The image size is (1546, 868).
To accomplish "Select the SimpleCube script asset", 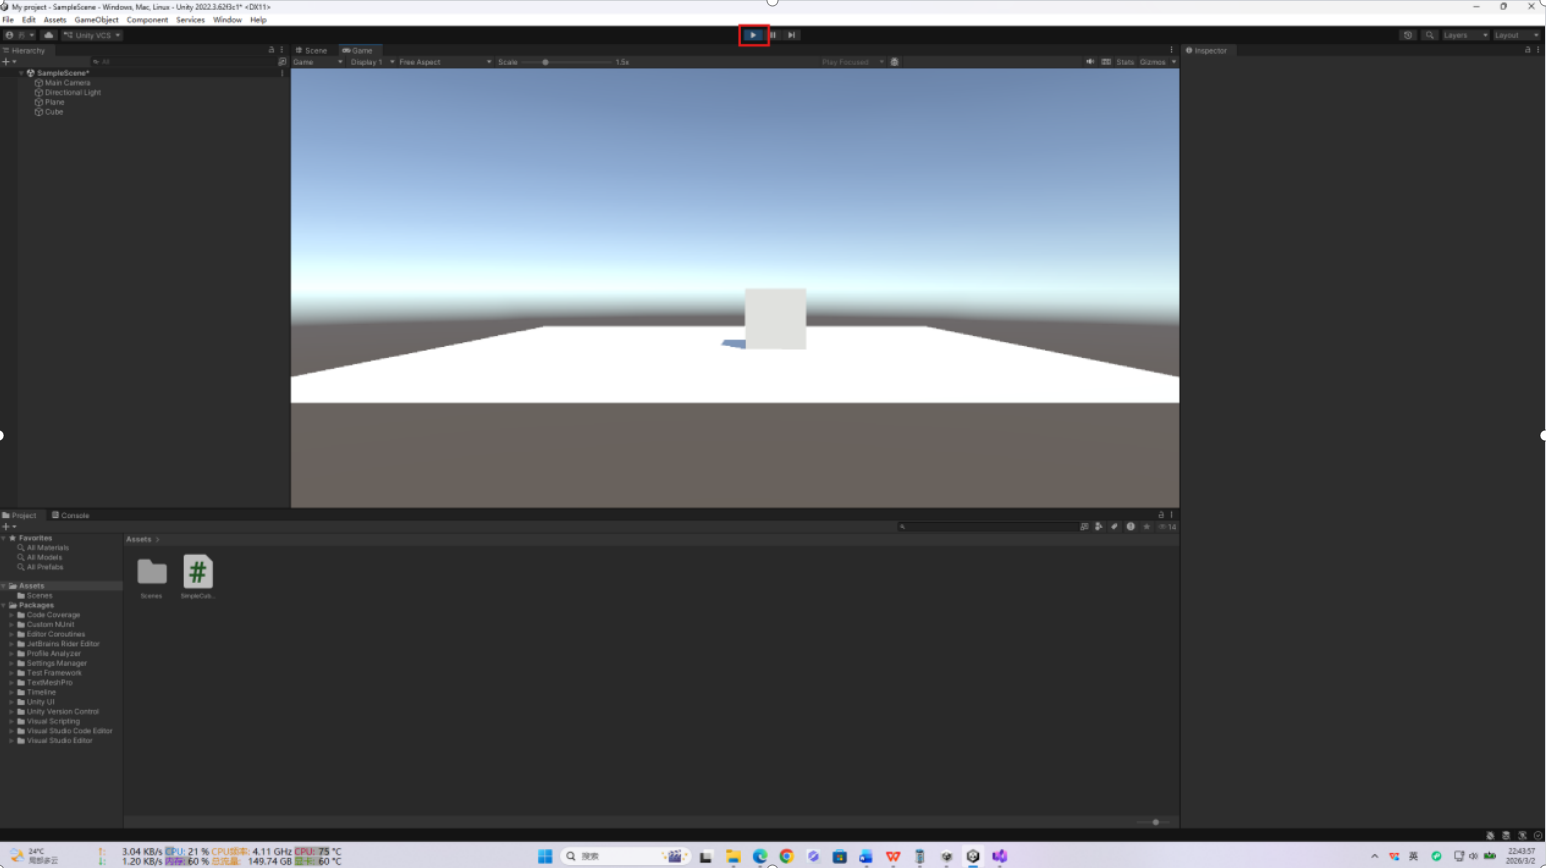I will point(198,572).
